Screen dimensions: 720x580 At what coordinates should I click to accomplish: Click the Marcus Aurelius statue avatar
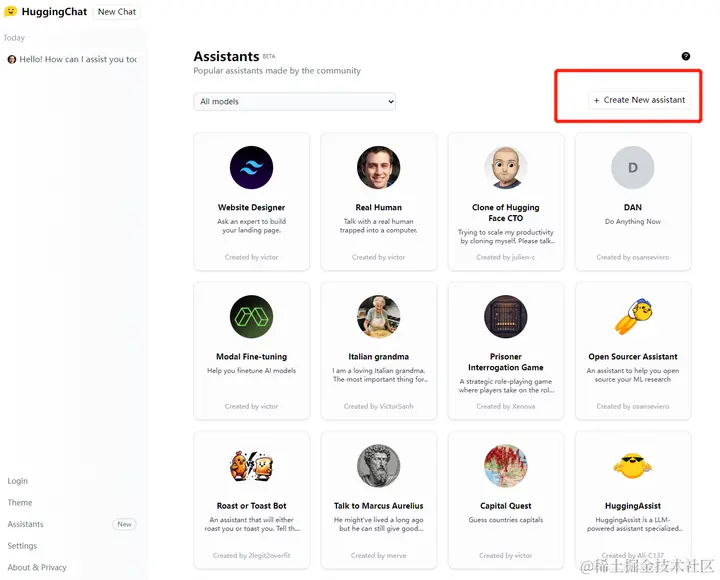coord(378,466)
